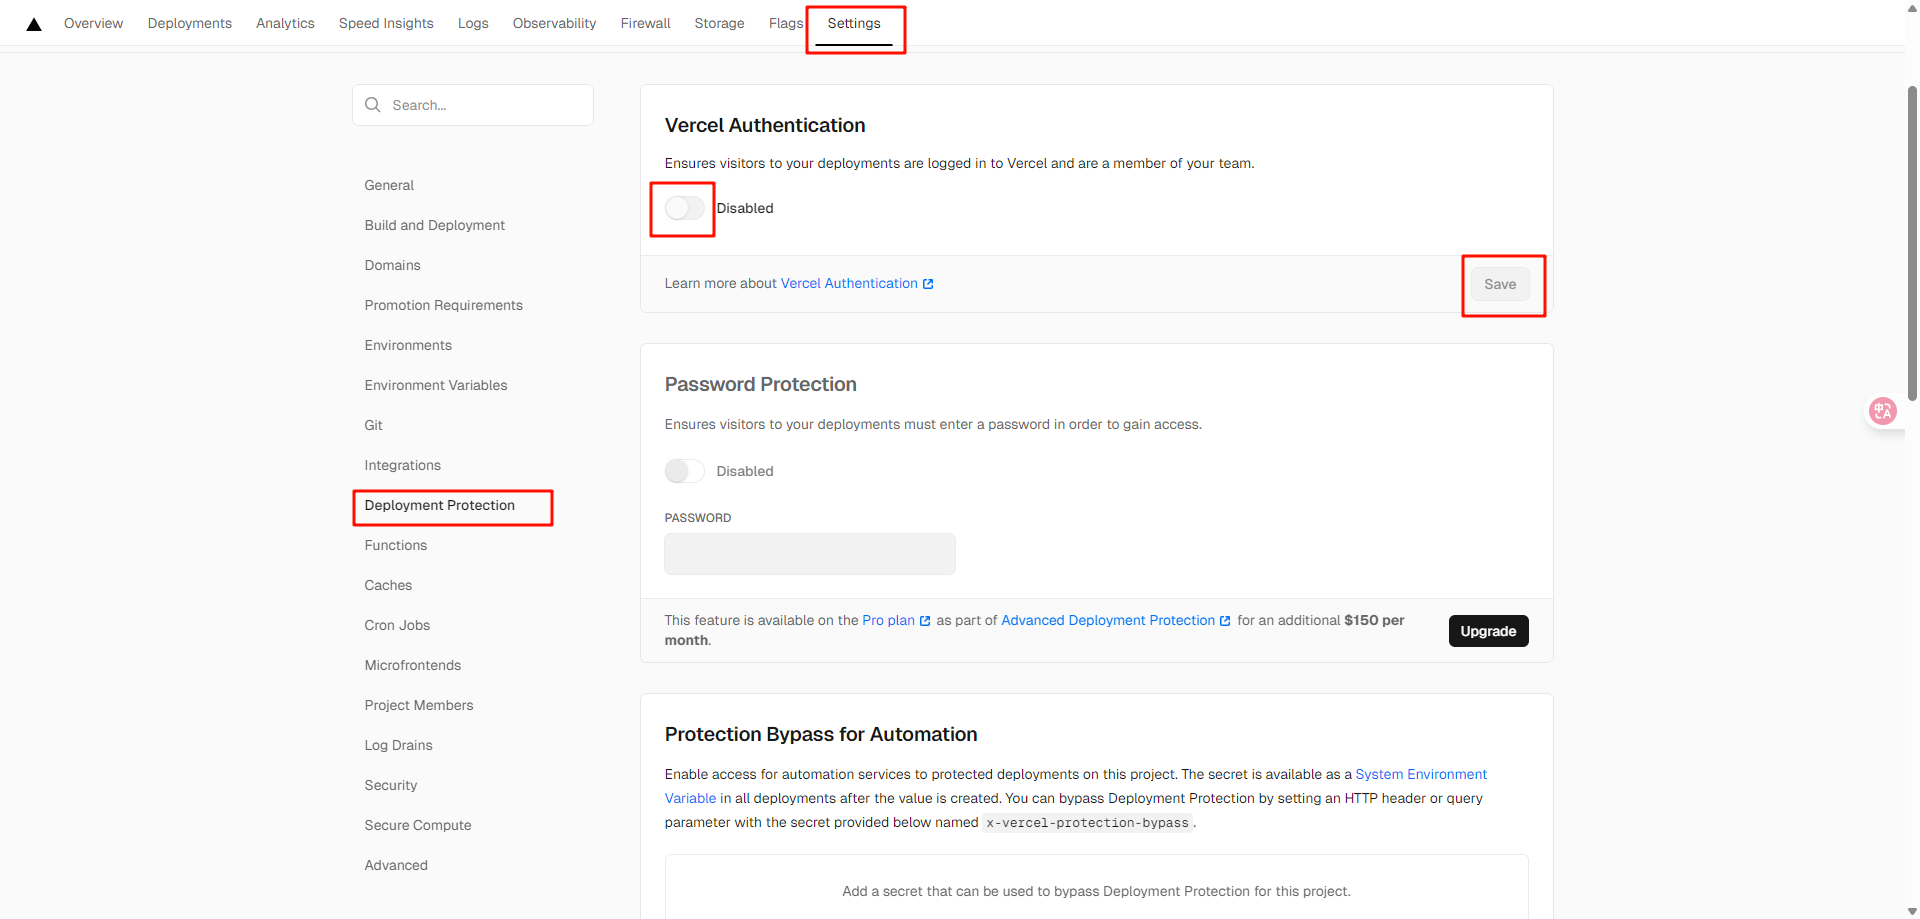This screenshot has height=919, width=1920.
Task: Open General settings section
Action: click(x=389, y=185)
